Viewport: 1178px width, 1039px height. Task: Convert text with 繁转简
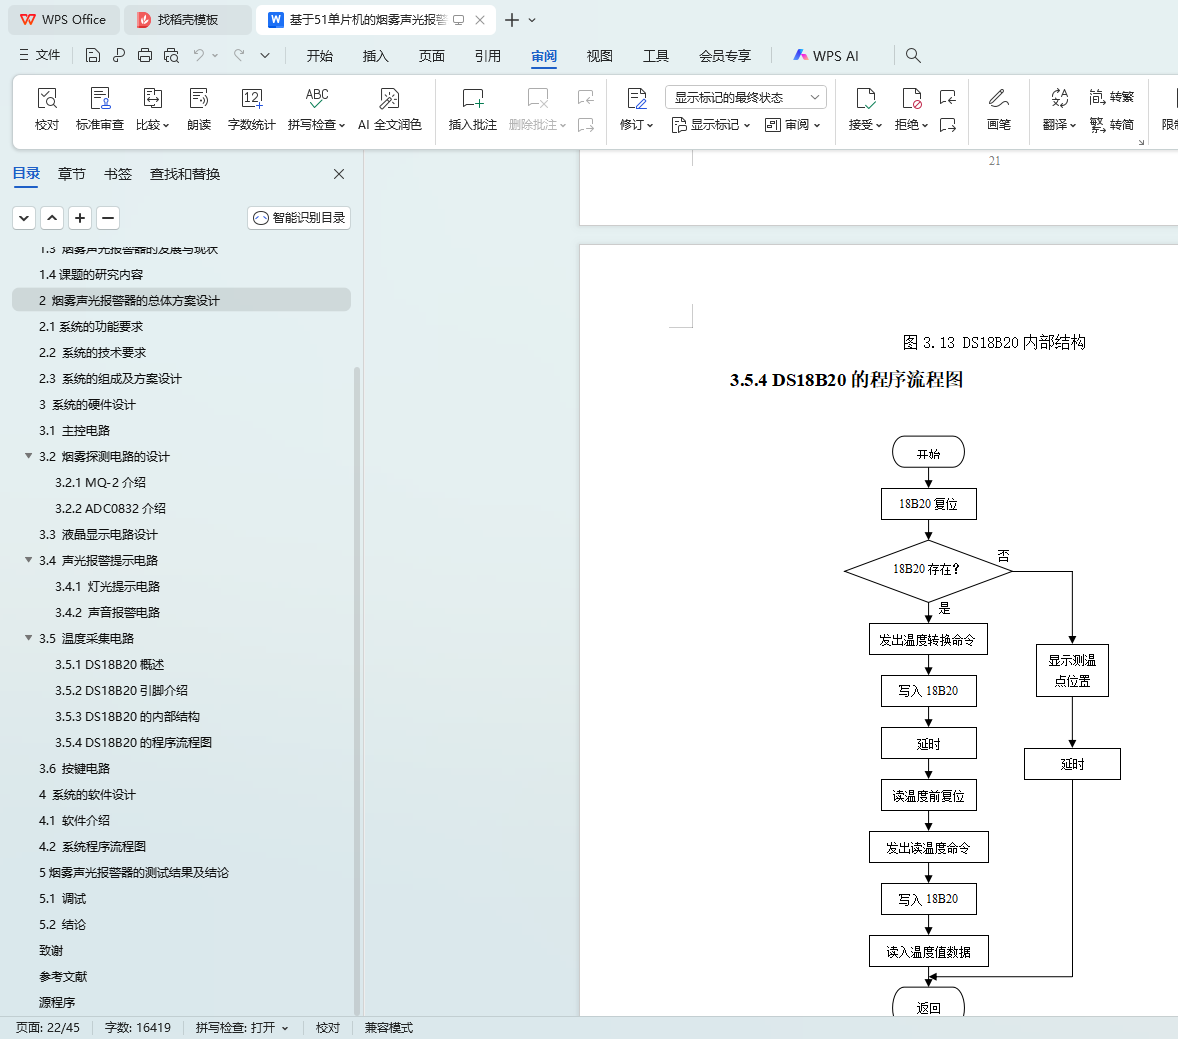tap(1111, 125)
